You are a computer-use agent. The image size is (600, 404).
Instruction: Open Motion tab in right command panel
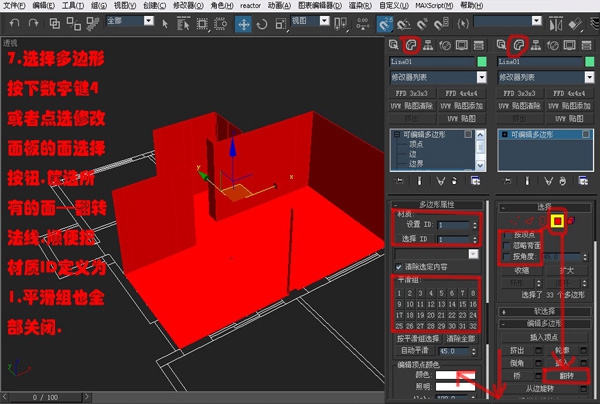tap(553, 46)
